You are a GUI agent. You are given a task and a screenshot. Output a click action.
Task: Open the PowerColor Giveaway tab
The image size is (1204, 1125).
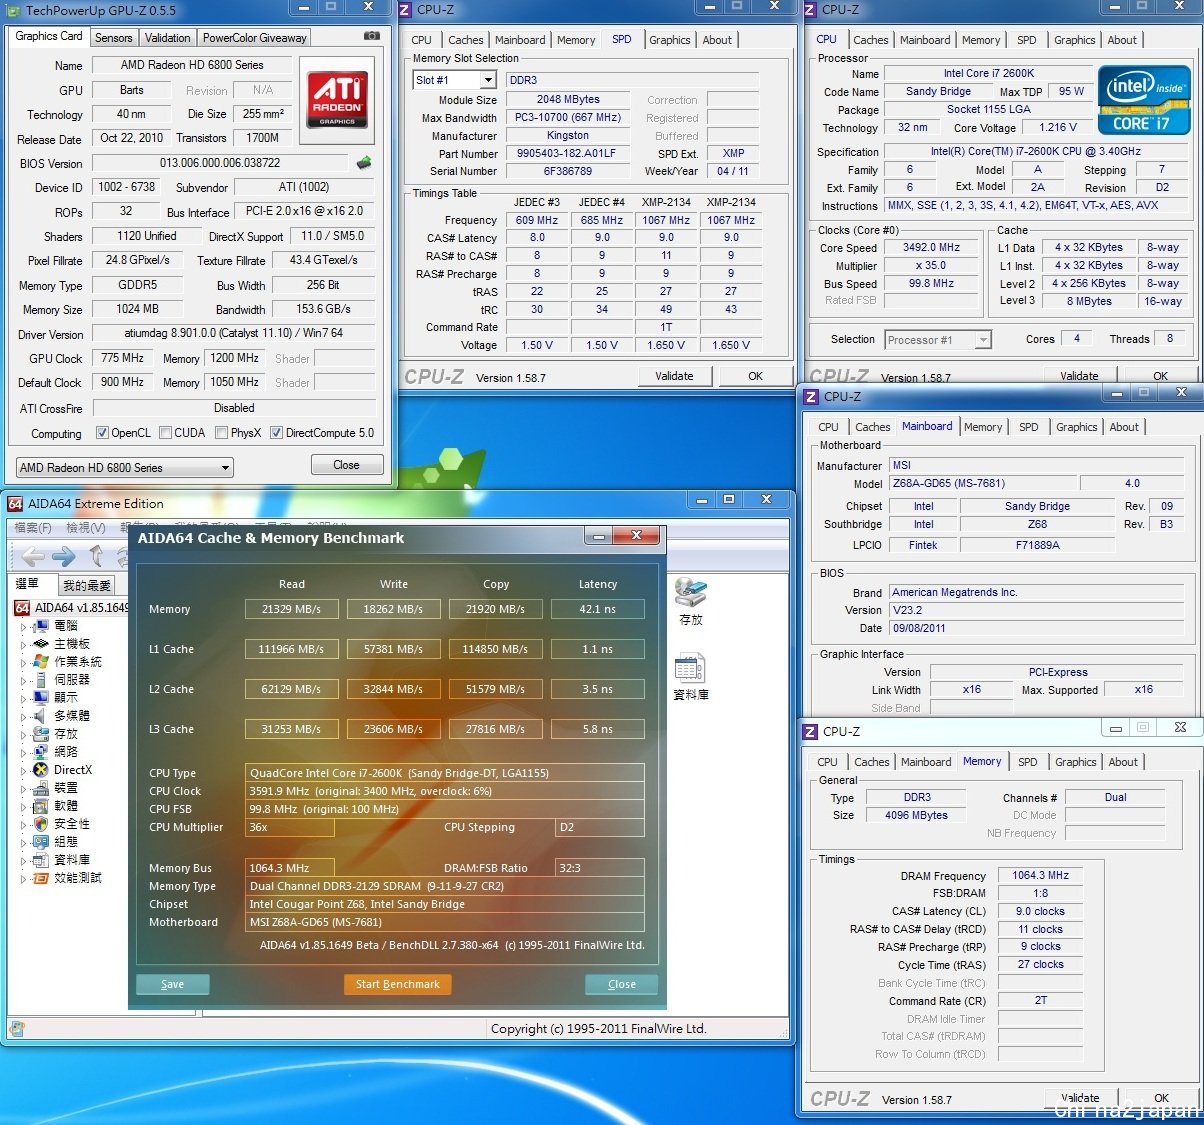[x=255, y=38]
